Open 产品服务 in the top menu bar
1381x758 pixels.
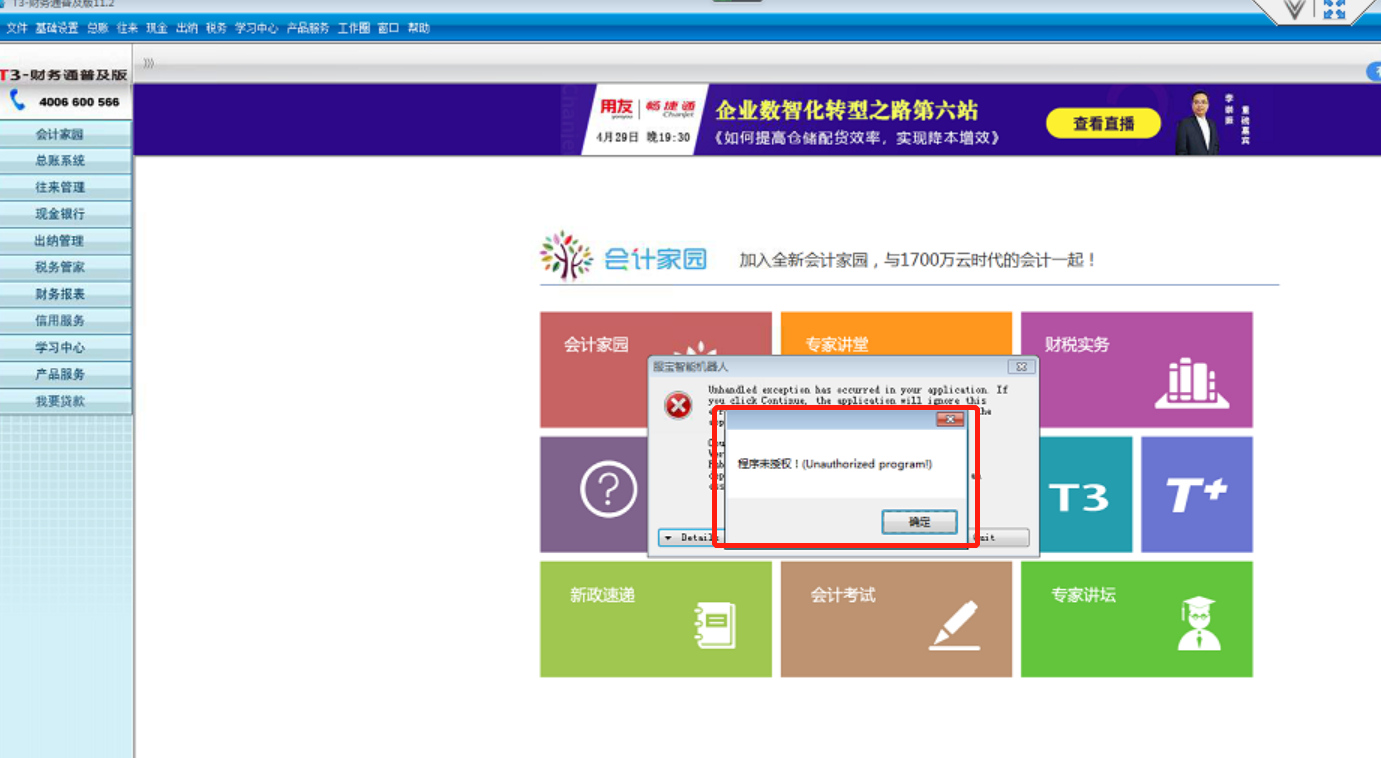pos(307,28)
